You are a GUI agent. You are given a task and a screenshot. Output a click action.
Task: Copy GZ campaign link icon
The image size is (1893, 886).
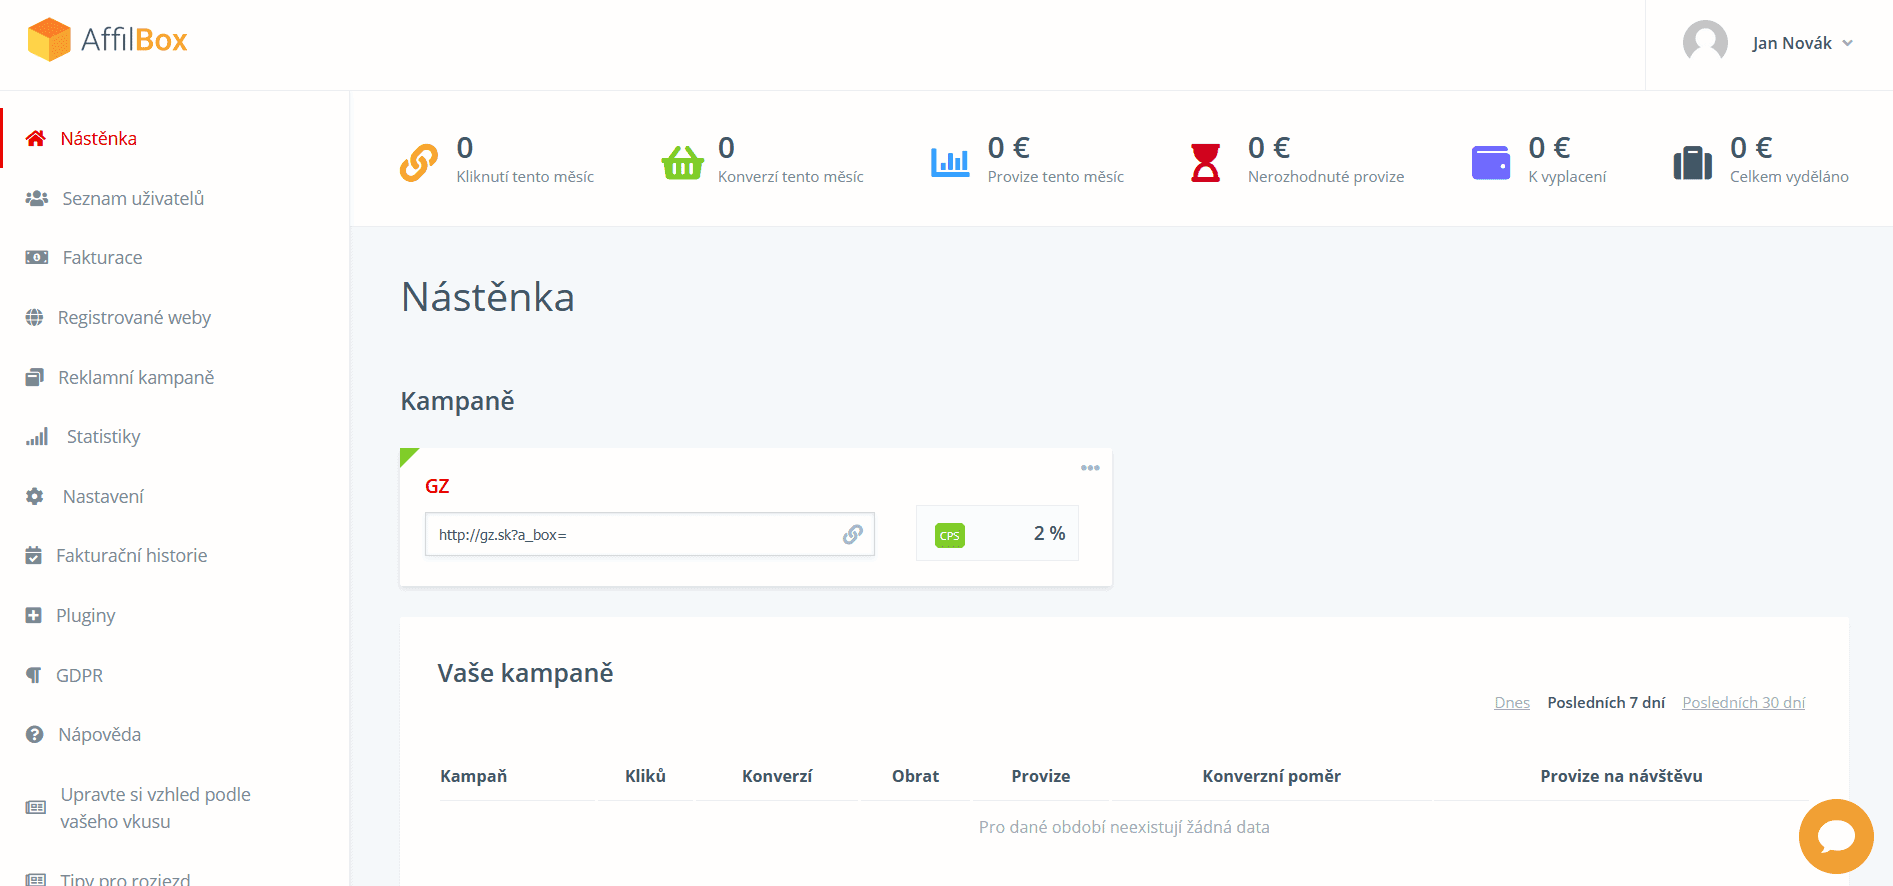click(x=852, y=535)
